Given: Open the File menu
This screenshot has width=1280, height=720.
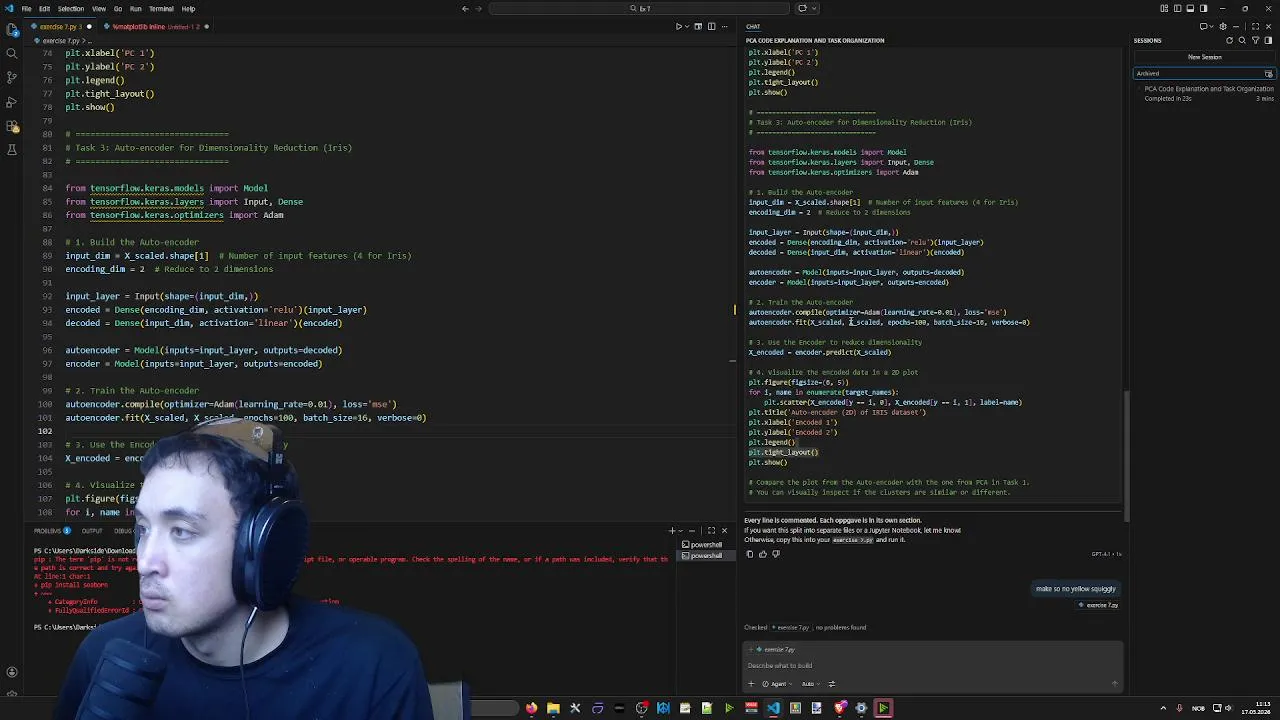Looking at the screenshot, I should (x=26, y=8).
